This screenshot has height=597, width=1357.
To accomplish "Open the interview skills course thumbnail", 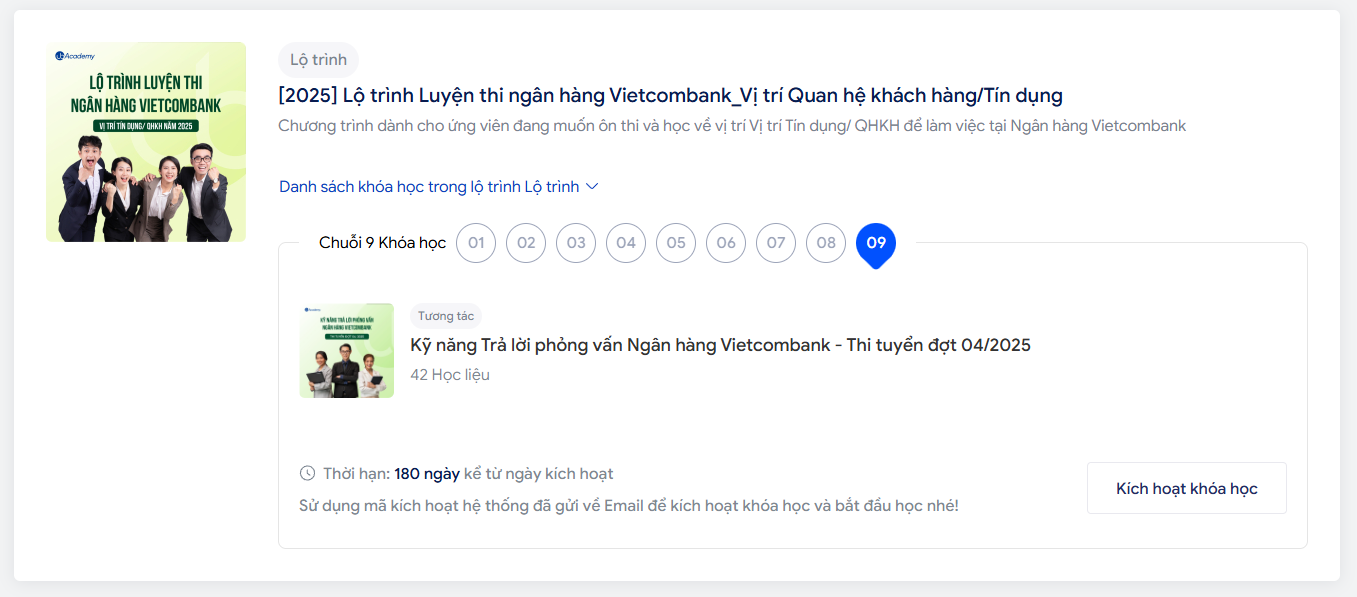I will [x=347, y=351].
